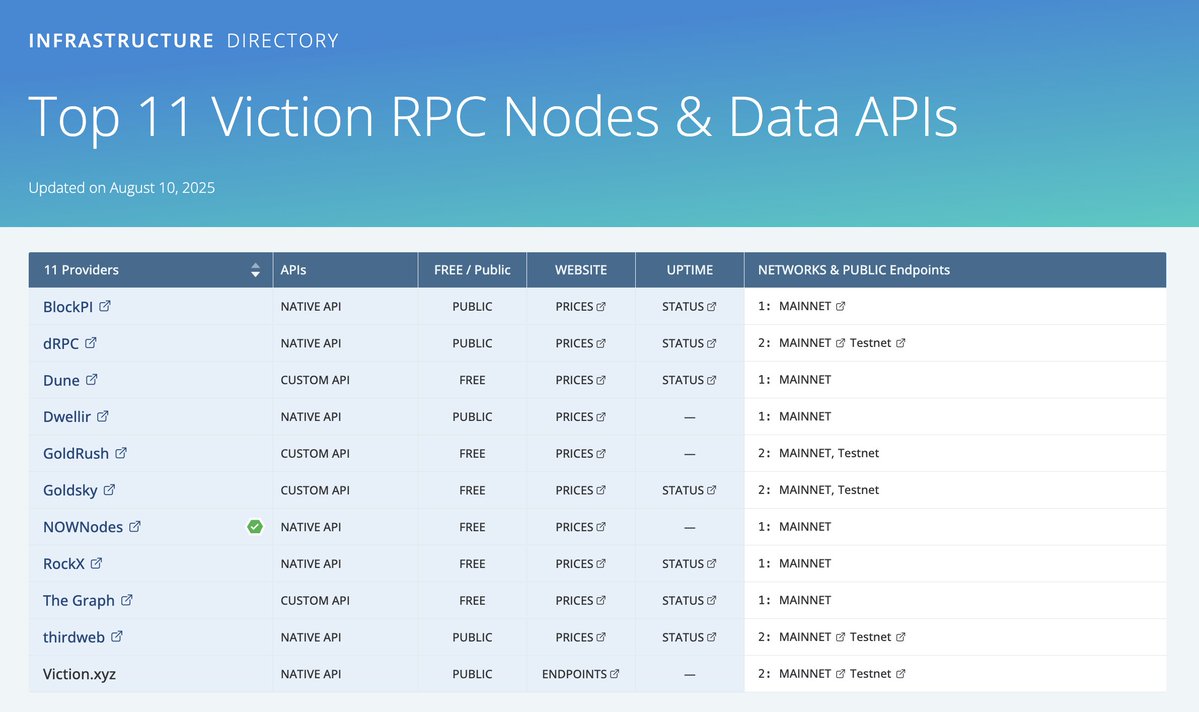Click Viction.xyz Testnet endpoint link icon
Image resolution: width=1199 pixels, height=712 pixels.
901,674
